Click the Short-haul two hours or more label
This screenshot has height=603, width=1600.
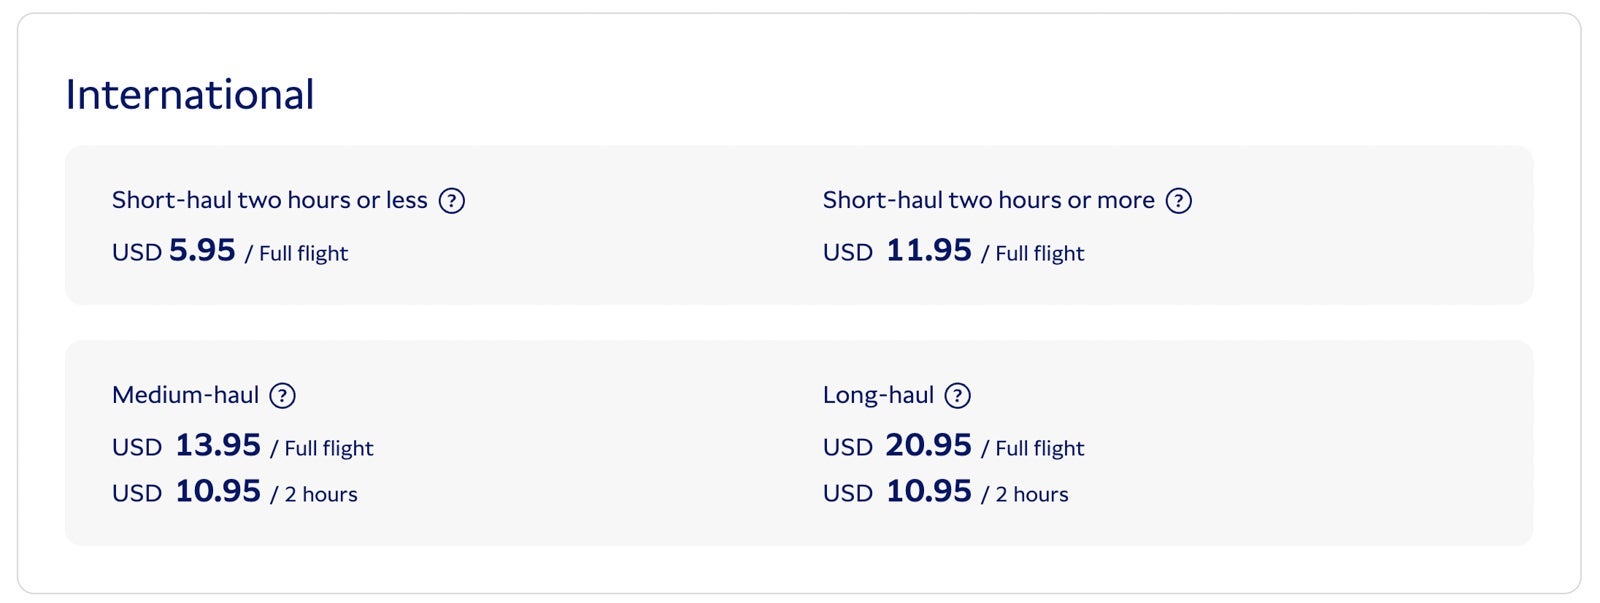click(989, 200)
